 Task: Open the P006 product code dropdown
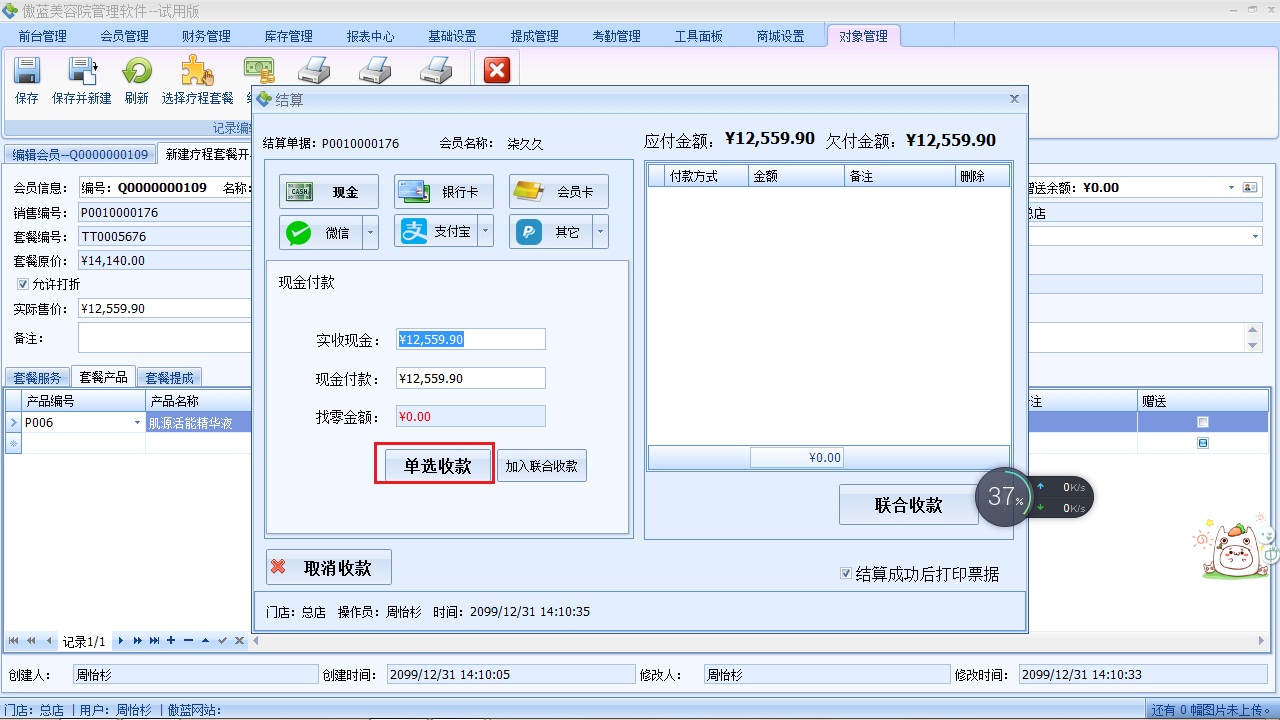(x=137, y=422)
